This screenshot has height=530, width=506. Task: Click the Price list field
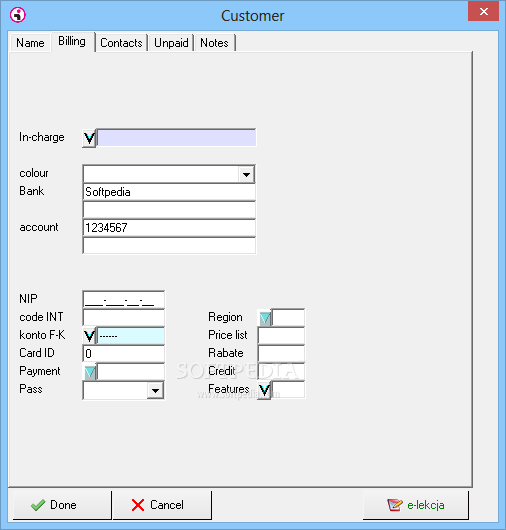pyautogui.click(x=281, y=336)
